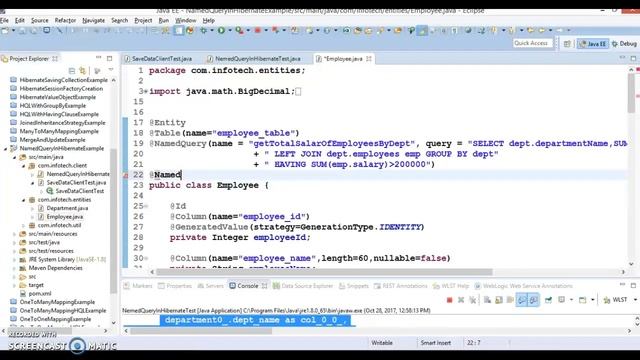This screenshot has width=640, height=360.
Task: Click the editor vertical scrollbar
Action: pyautogui.click(x=631, y=93)
